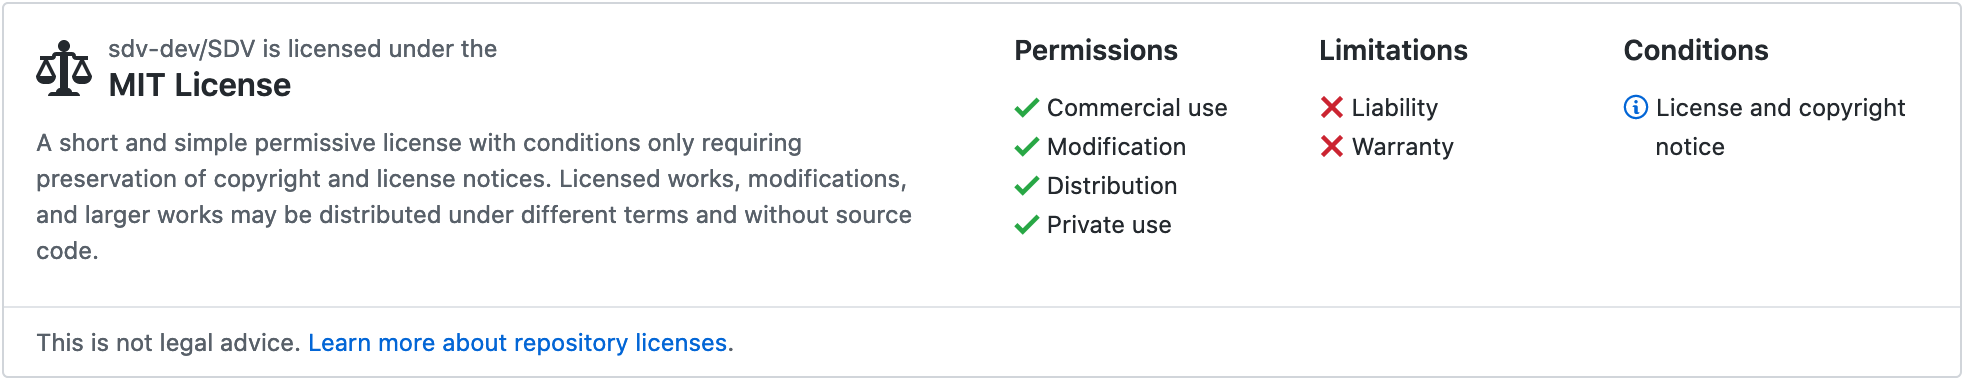The width and height of the screenshot is (1964, 380).
Task: Click the Commercial use permission label
Action: tap(1137, 108)
